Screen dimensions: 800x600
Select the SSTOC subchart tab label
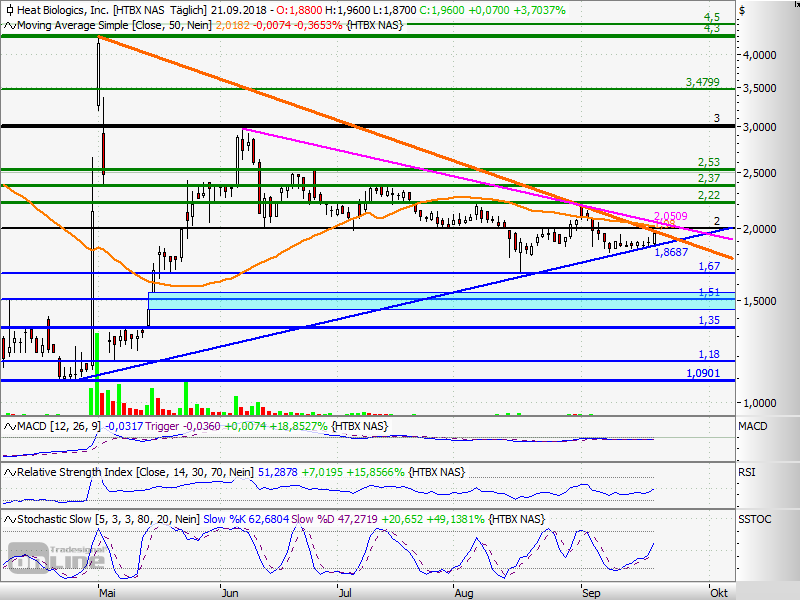755,519
